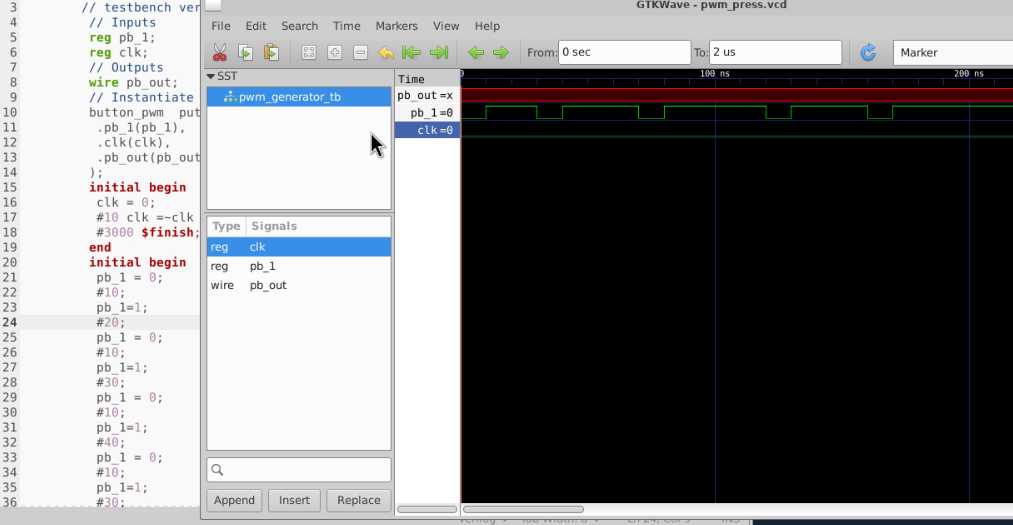The width and height of the screenshot is (1013, 525).
Task: Jump to the end time marker icon
Action: (438, 53)
